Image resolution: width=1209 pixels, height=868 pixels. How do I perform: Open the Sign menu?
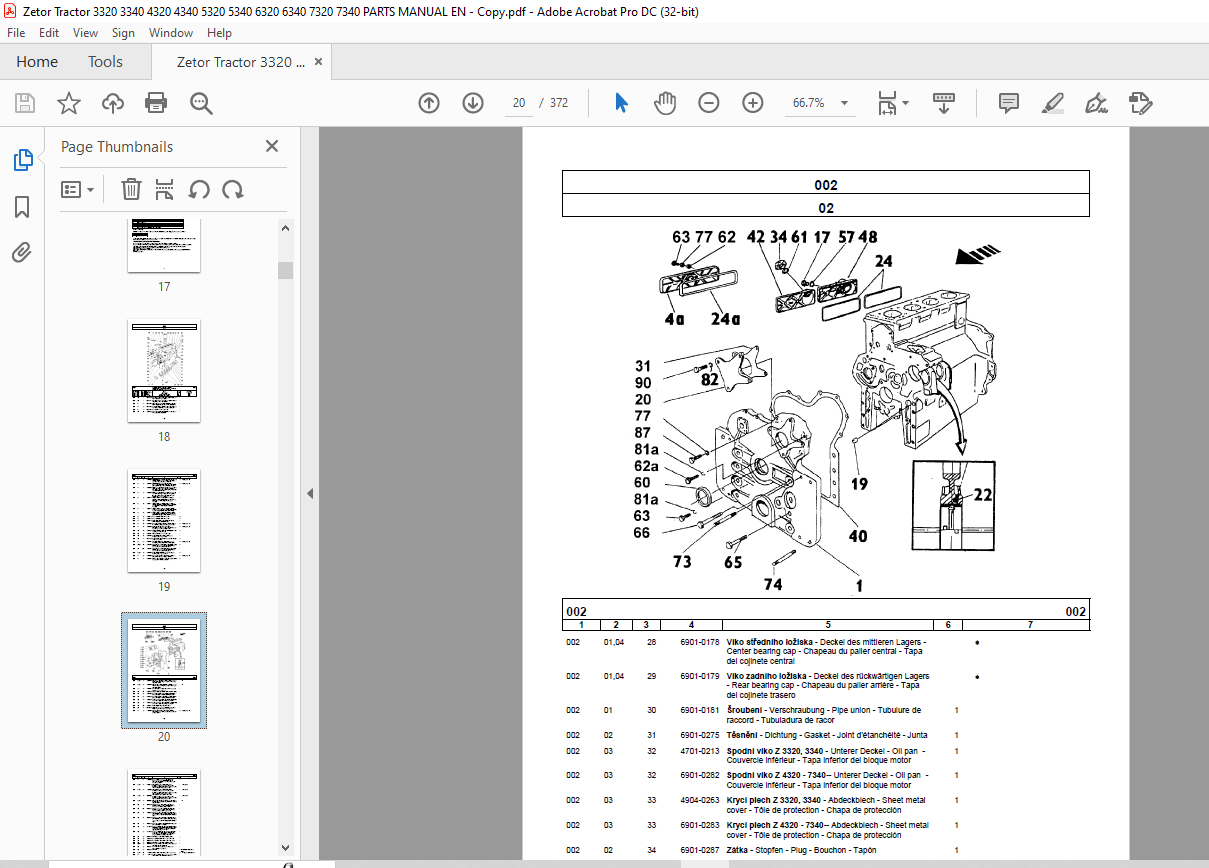[123, 33]
